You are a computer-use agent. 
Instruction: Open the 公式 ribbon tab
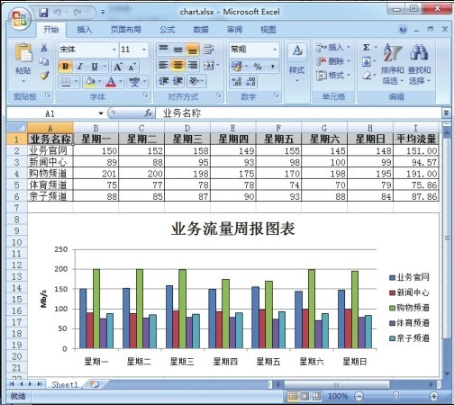[x=167, y=30]
